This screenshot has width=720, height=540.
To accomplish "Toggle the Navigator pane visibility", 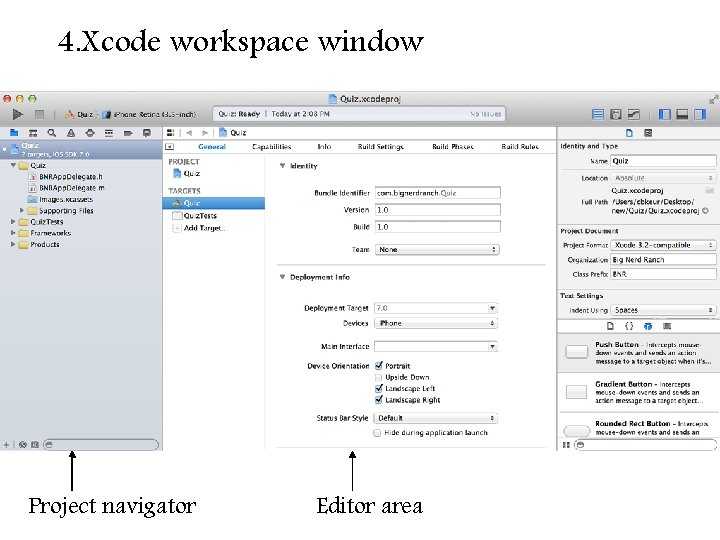I will pos(664,114).
